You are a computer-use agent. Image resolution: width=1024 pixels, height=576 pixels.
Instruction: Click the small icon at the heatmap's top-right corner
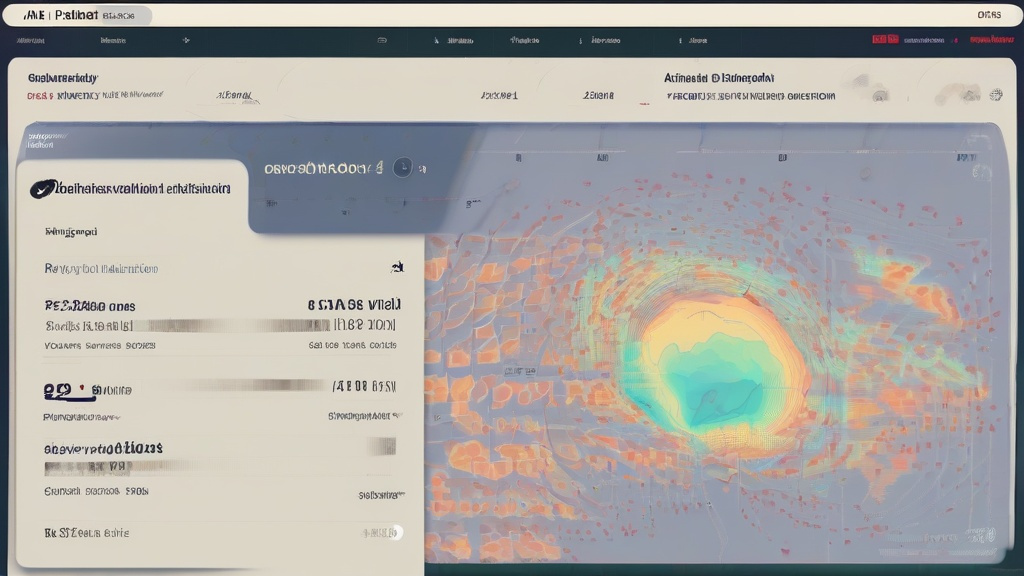pyautogui.click(x=982, y=171)
